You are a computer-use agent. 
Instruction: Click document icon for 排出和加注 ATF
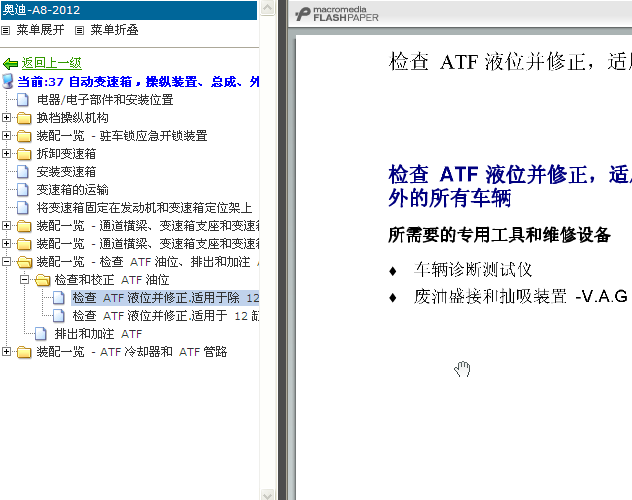(x=41, y=334)
